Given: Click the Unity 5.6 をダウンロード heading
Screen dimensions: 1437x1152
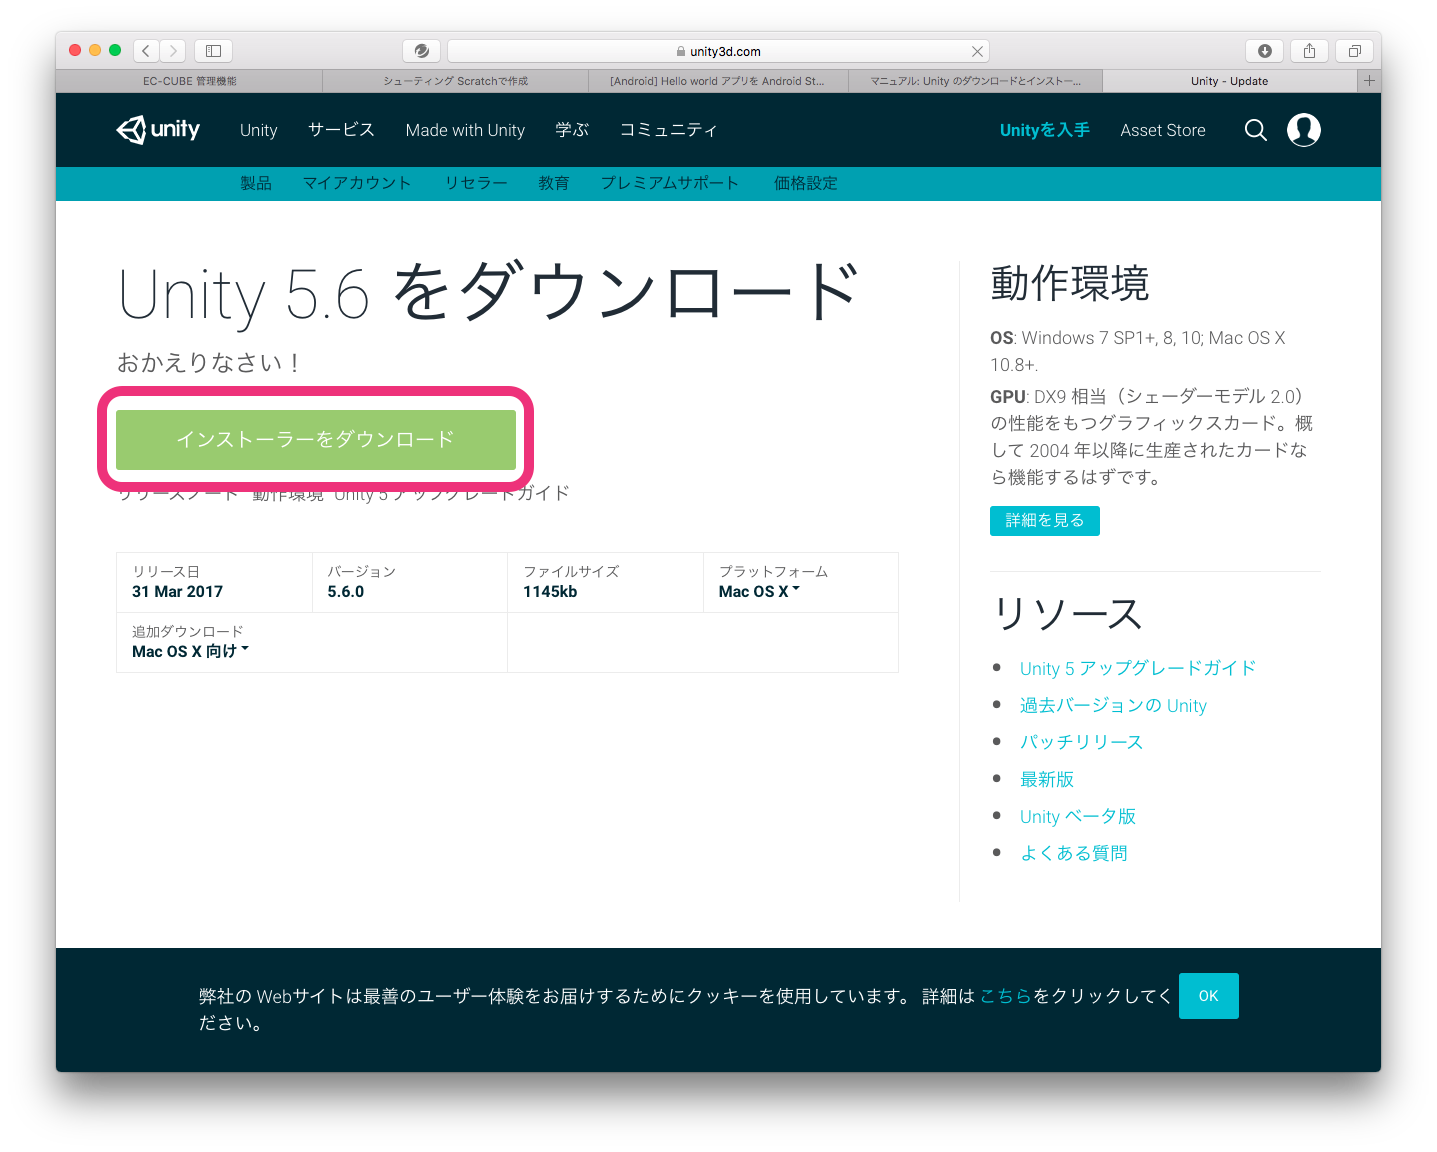Looking at the screenshot, I should coord(489,293).
